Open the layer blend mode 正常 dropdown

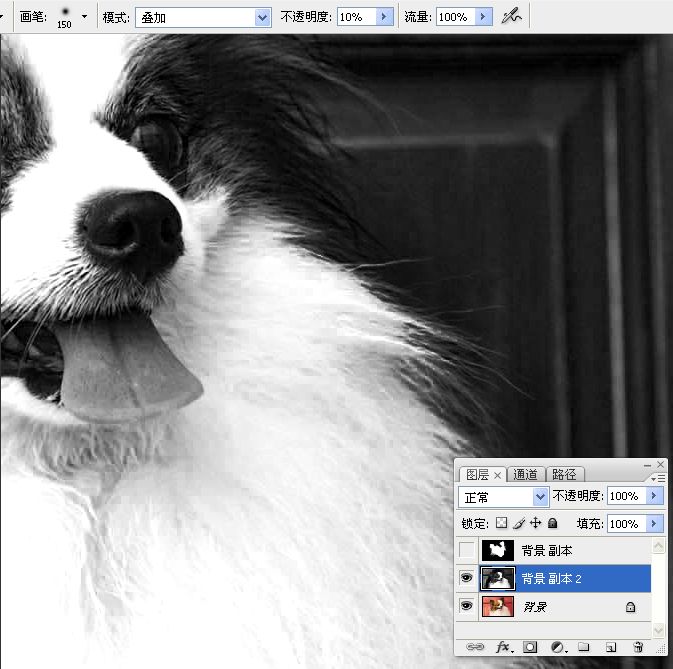point(503,497)
